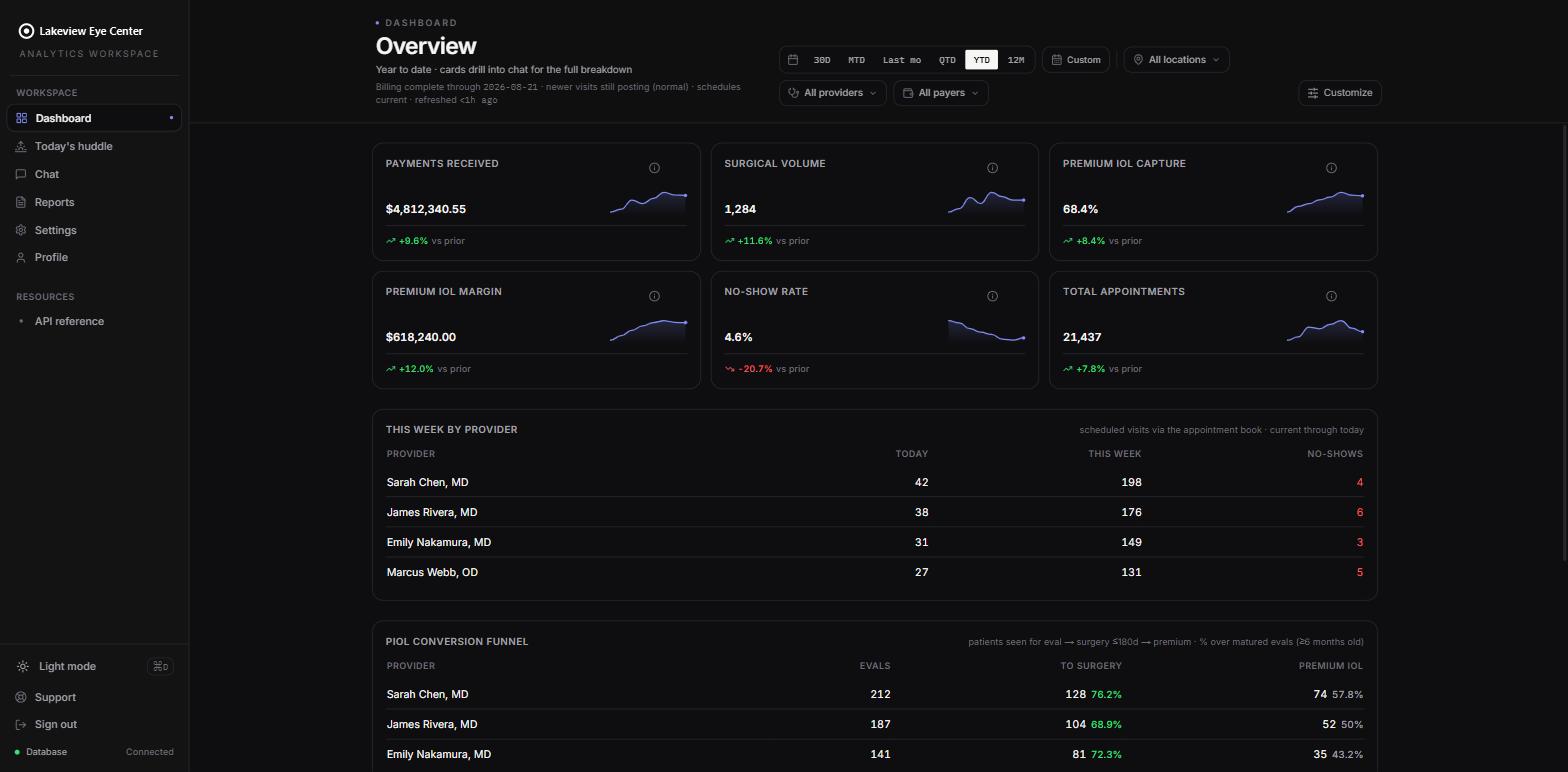Open the All payers dropdown
Viewport: 1568px width, 772px height.
[941, 93]
